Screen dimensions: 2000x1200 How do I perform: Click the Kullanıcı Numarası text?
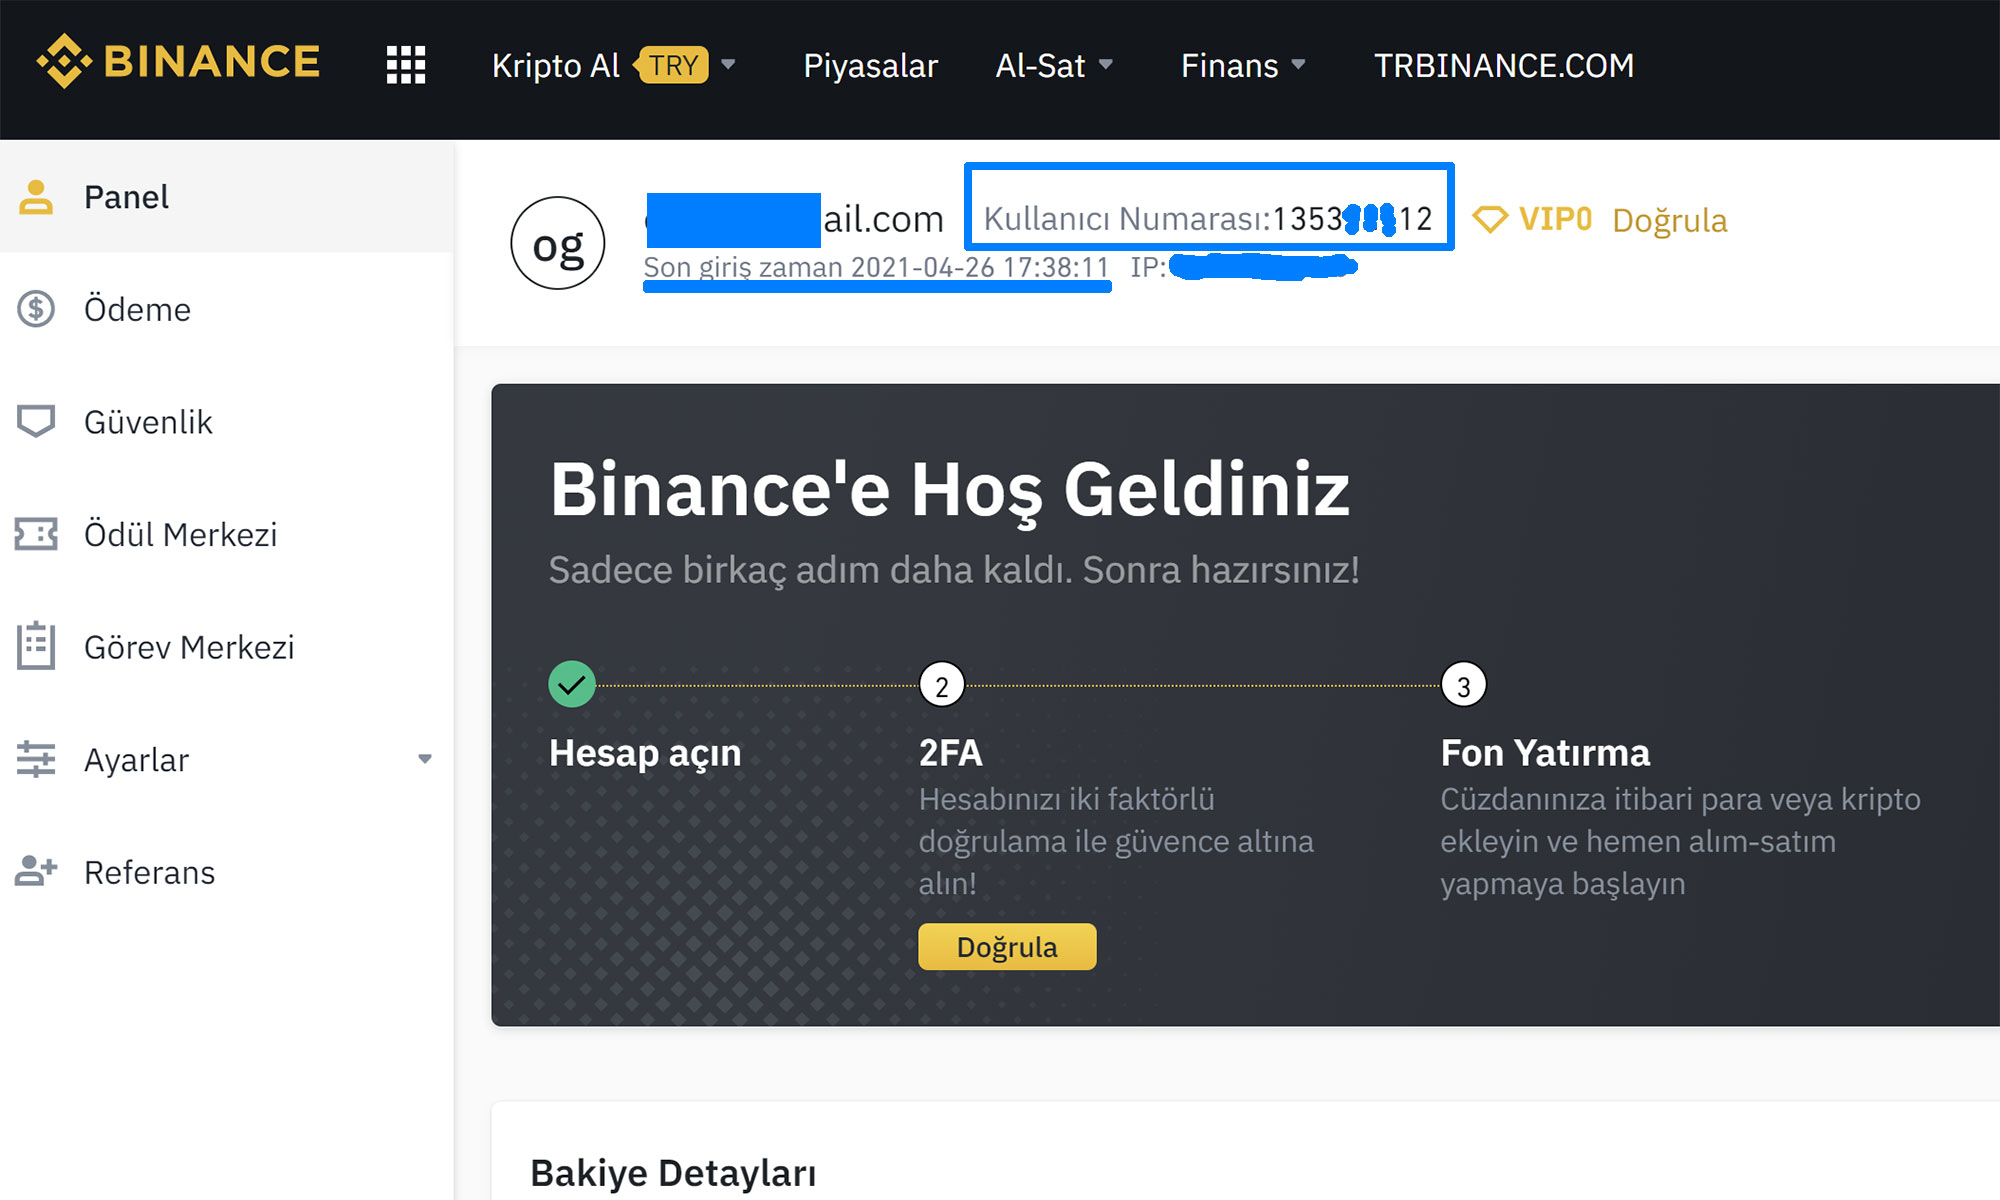click(1208, 218)
